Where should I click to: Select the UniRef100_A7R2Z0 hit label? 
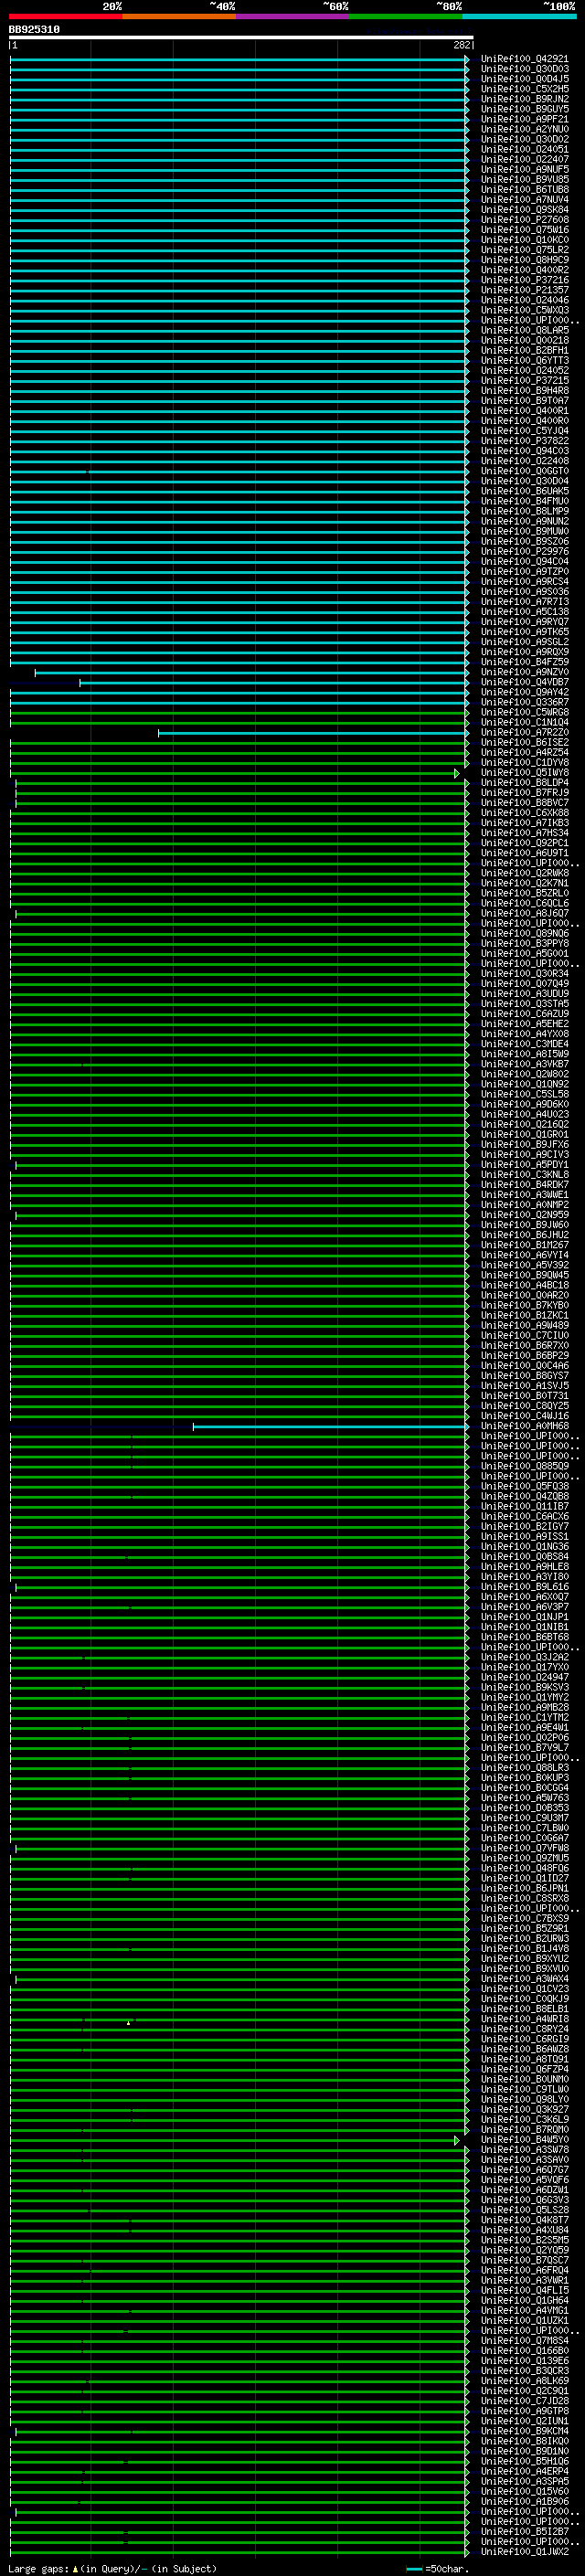pyautogui.click(x=525, y=732)
